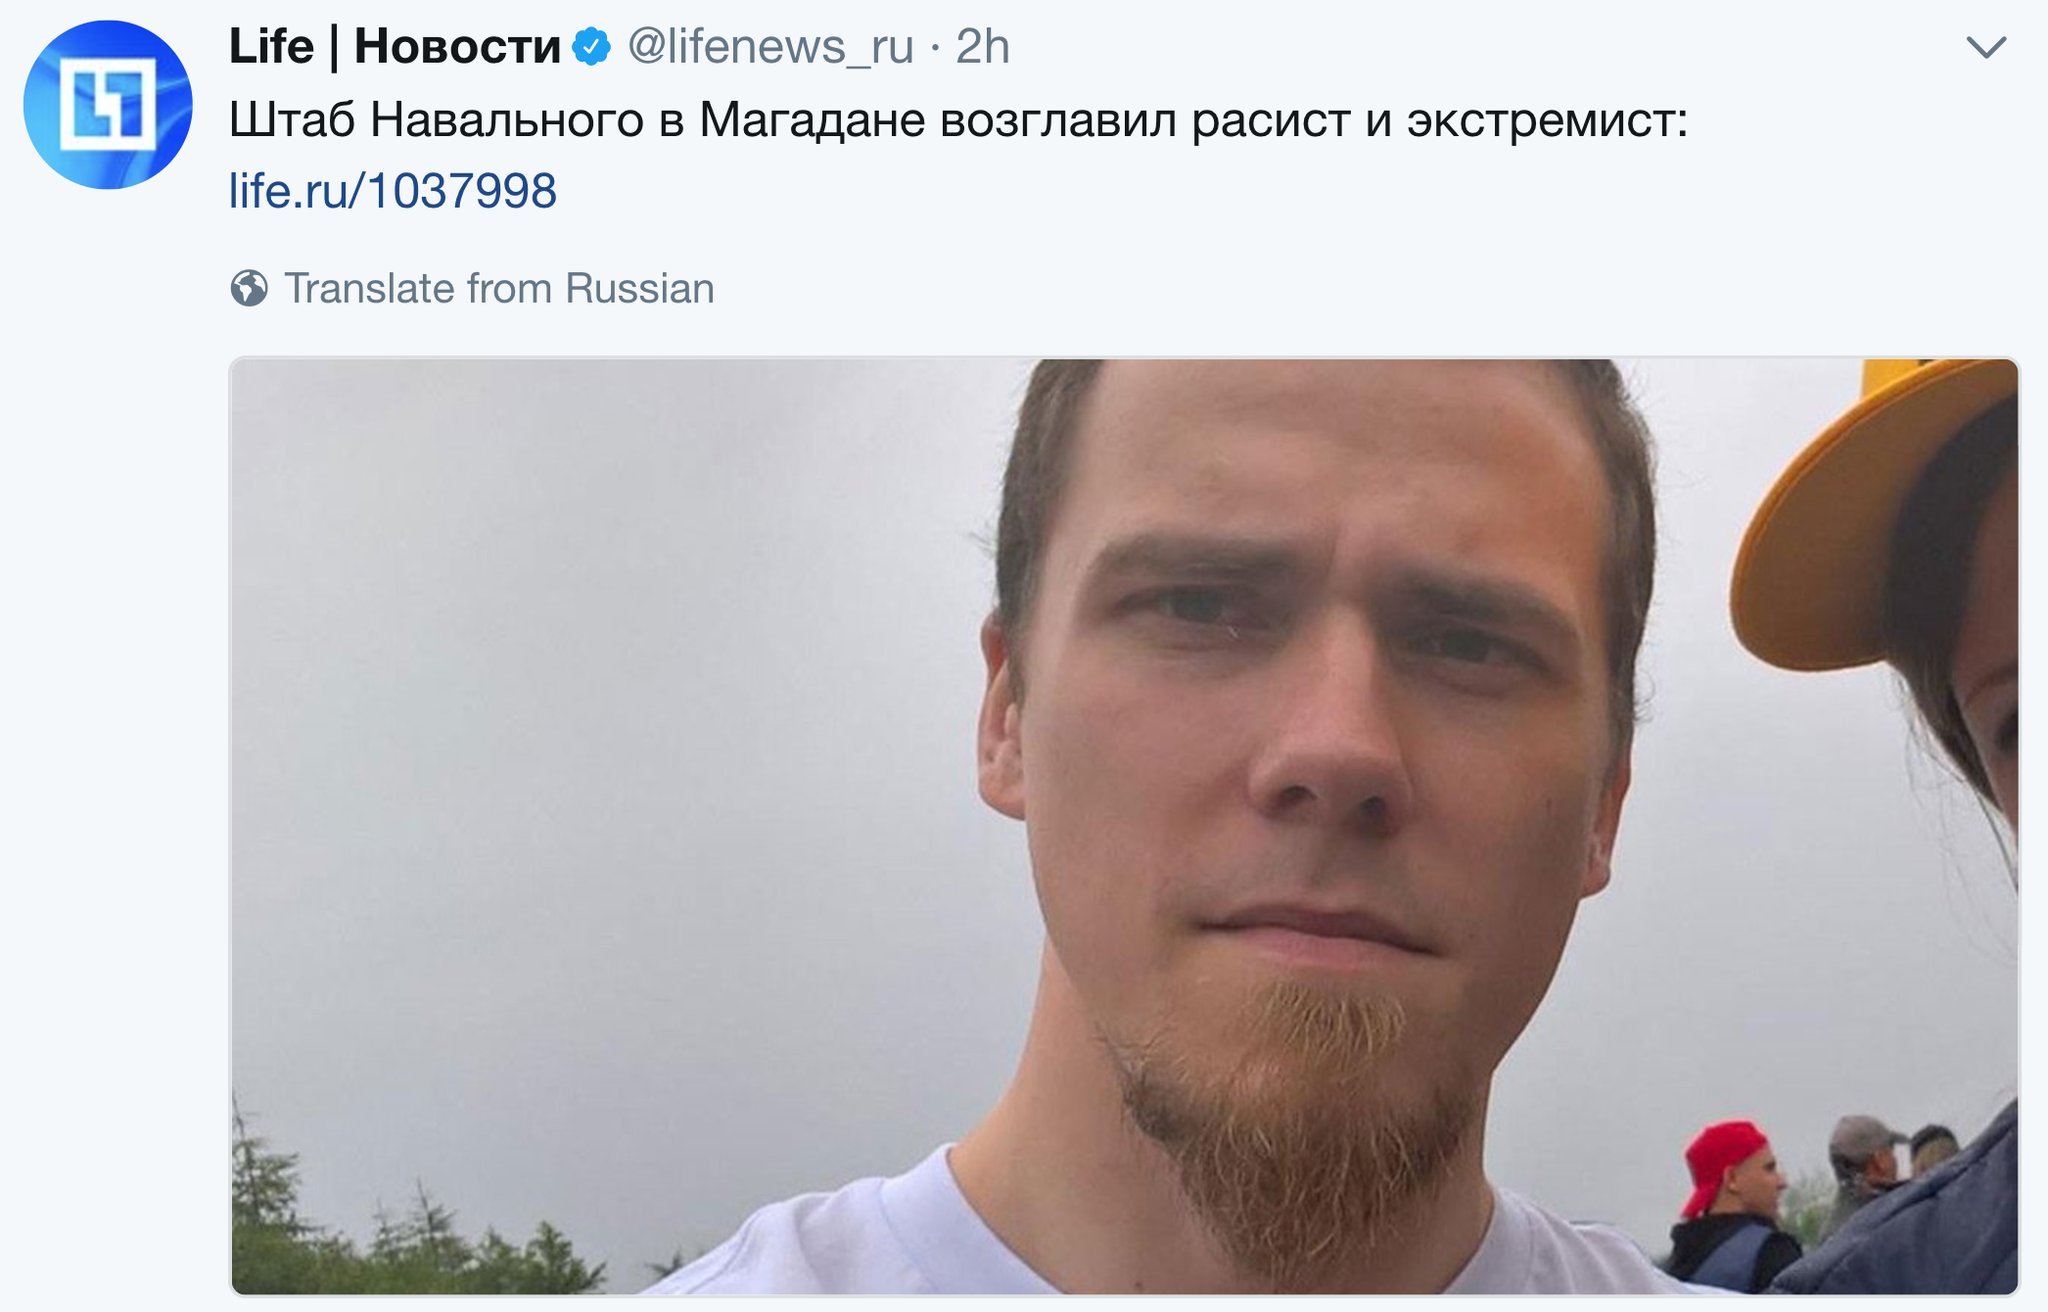
Task: Click the word Новости in the display name
Action: [x=458, y=46]
